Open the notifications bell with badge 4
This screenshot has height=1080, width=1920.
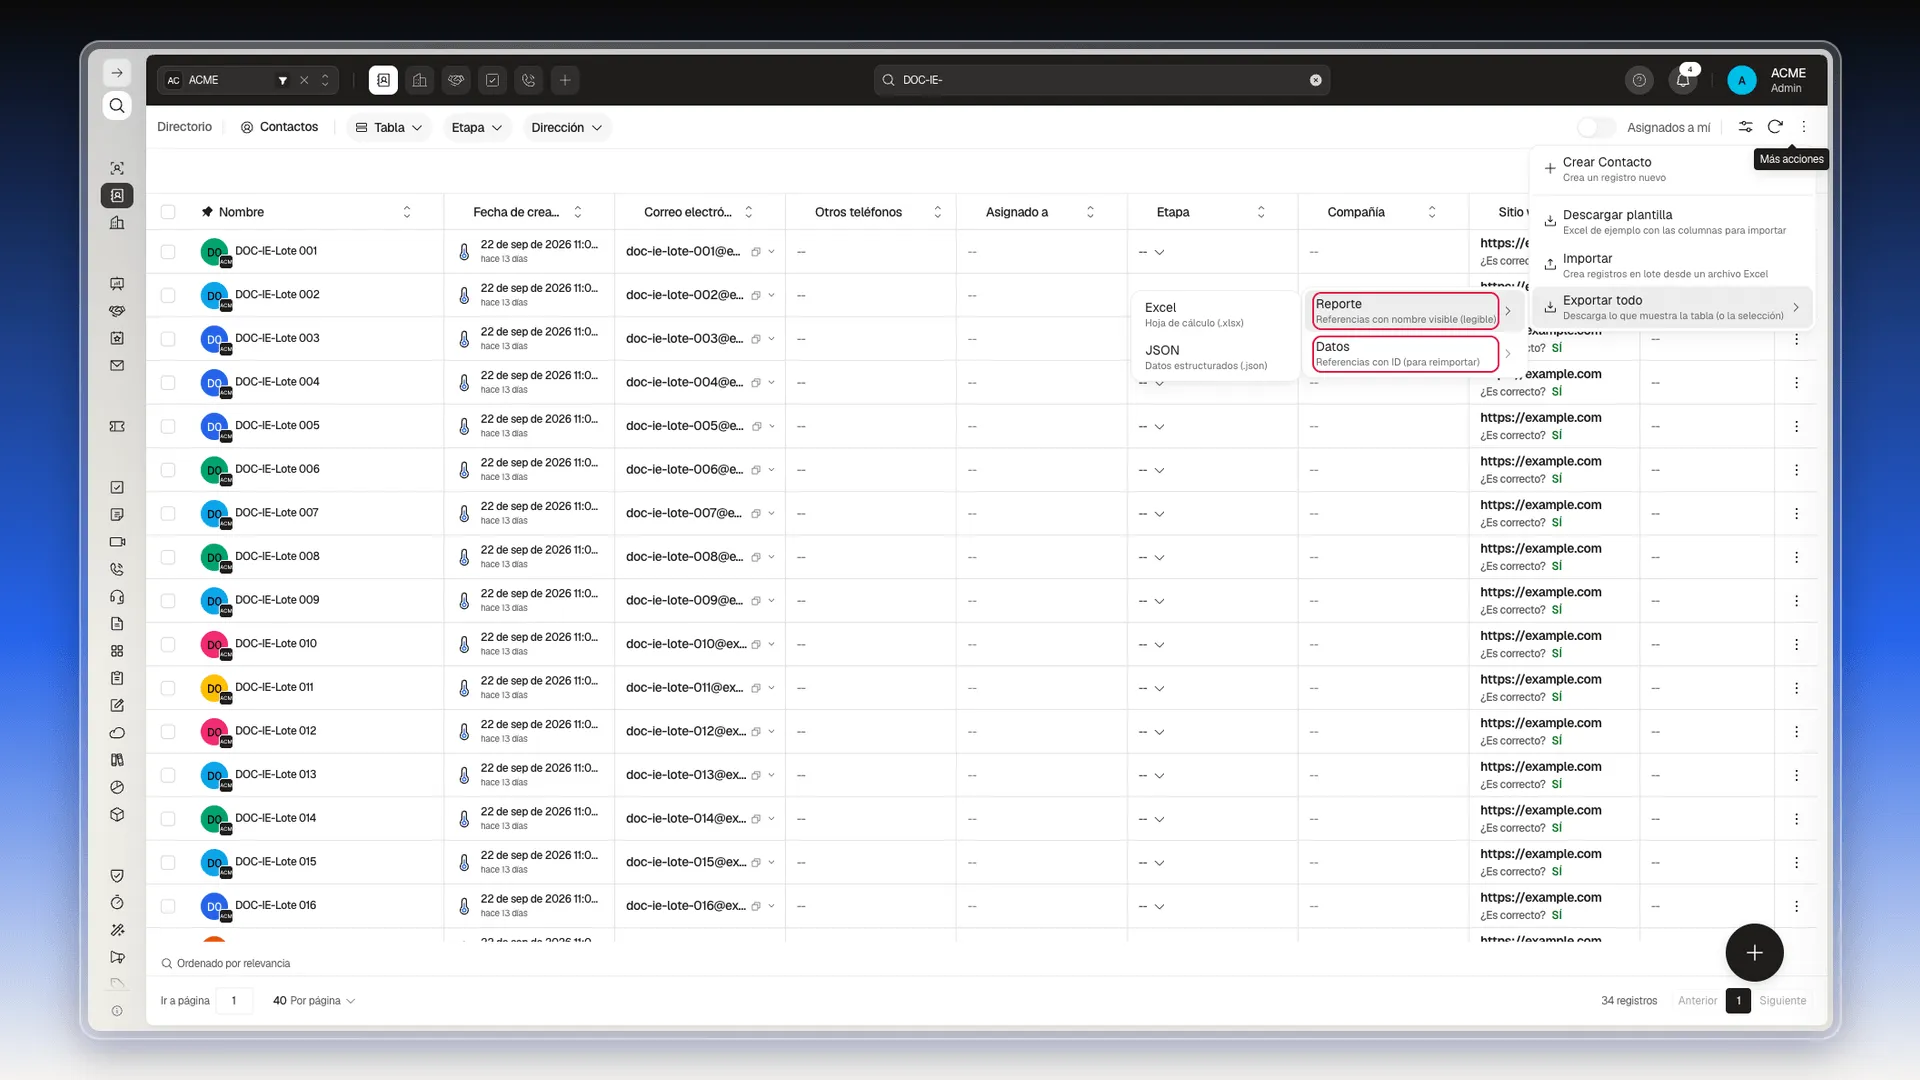tap(1684, 79)
